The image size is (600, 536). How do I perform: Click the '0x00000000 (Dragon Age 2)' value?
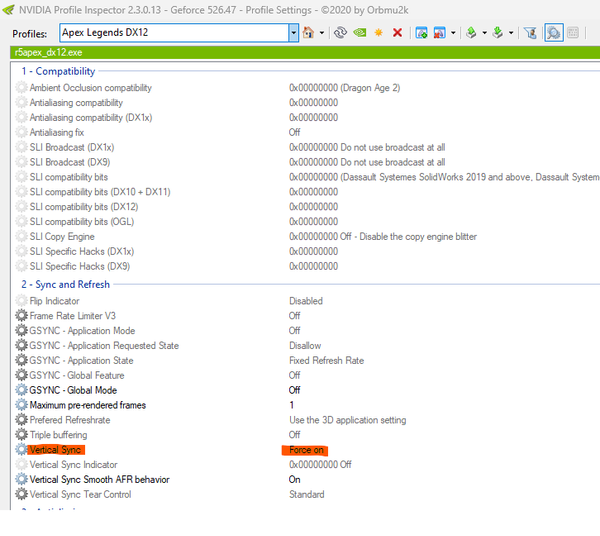point(344,88)
